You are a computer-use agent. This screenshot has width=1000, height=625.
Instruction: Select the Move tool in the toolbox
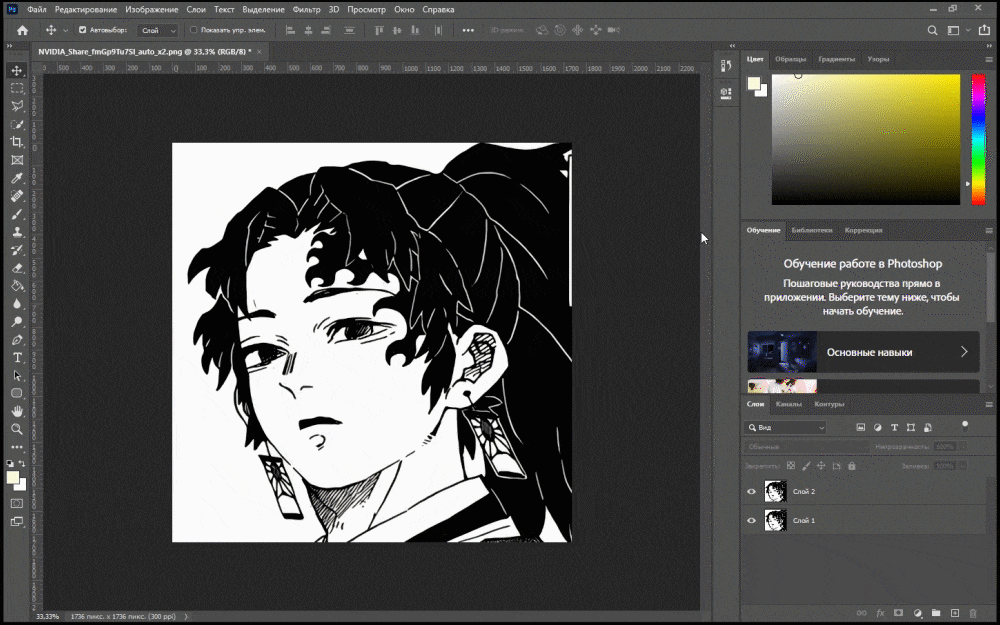(17, 71)
